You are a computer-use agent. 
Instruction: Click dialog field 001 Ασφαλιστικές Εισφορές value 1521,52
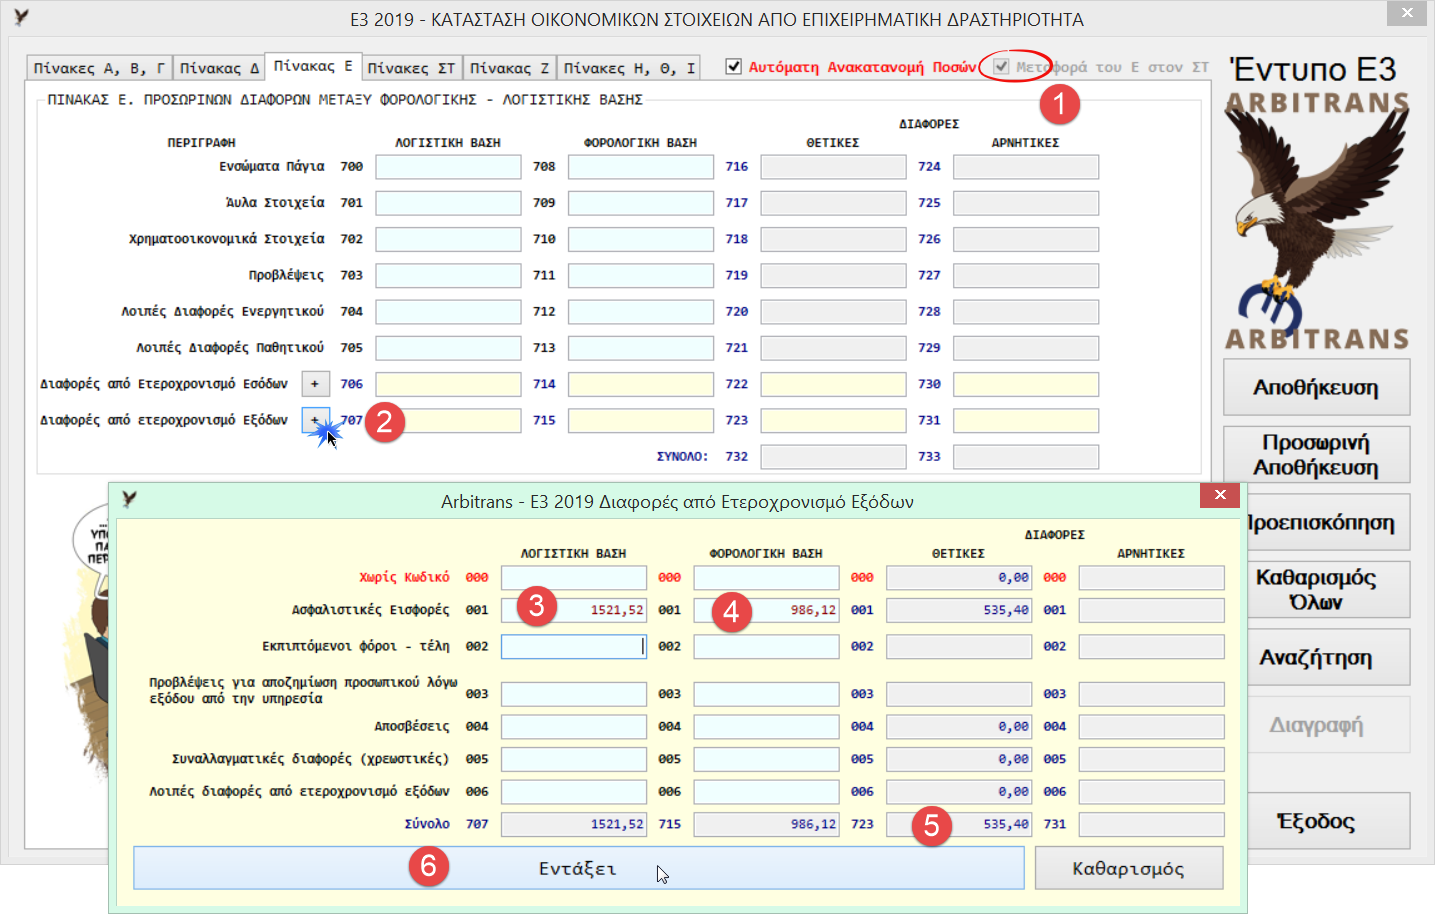574,610
